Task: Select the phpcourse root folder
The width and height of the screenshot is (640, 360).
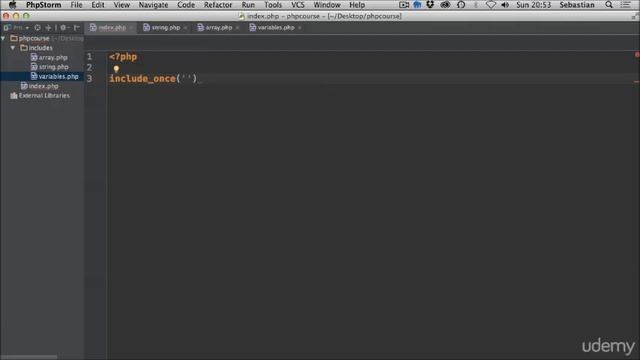Action: [x=34, y=38]
